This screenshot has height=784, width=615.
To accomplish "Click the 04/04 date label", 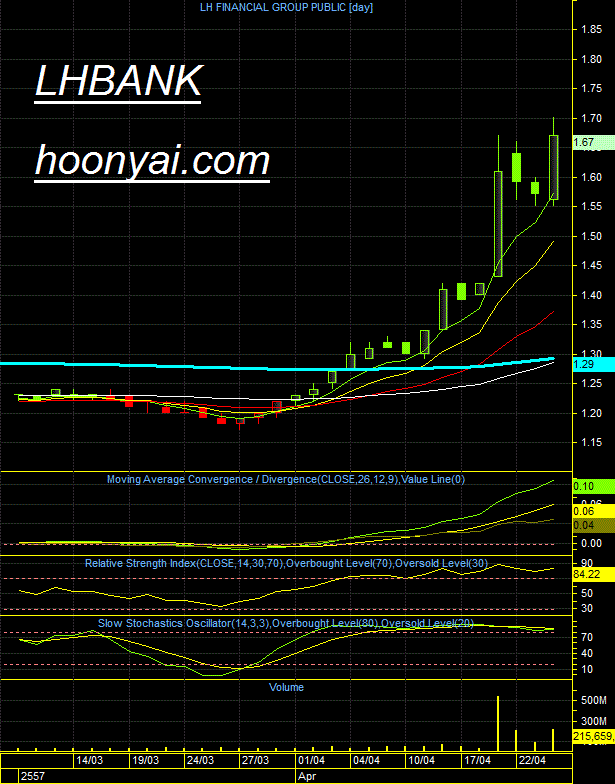I will pyautogui.click(x=366, y=760).
